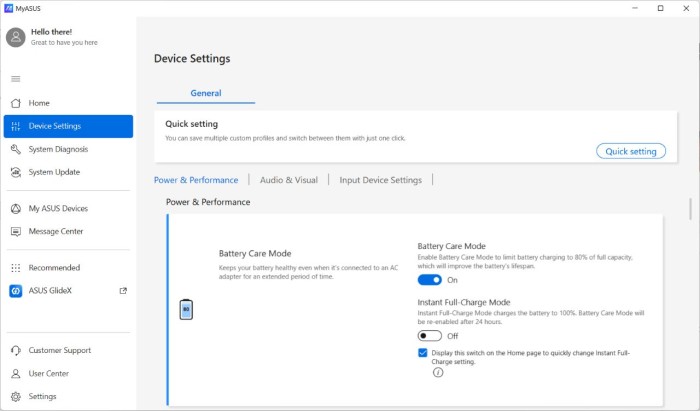Open GlideX via external link icon

[x=123, y=291]
